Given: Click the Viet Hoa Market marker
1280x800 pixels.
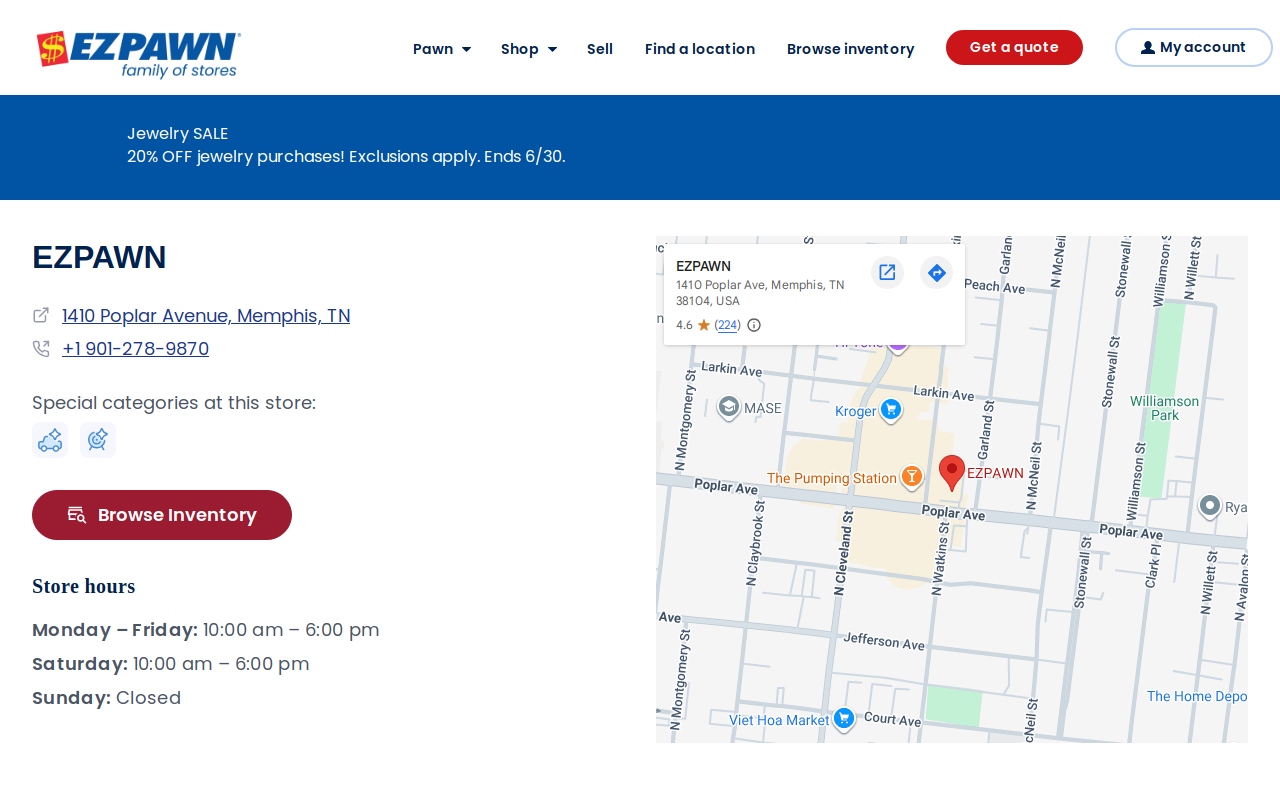Looking at the screenshot, I should click(844, 719).
